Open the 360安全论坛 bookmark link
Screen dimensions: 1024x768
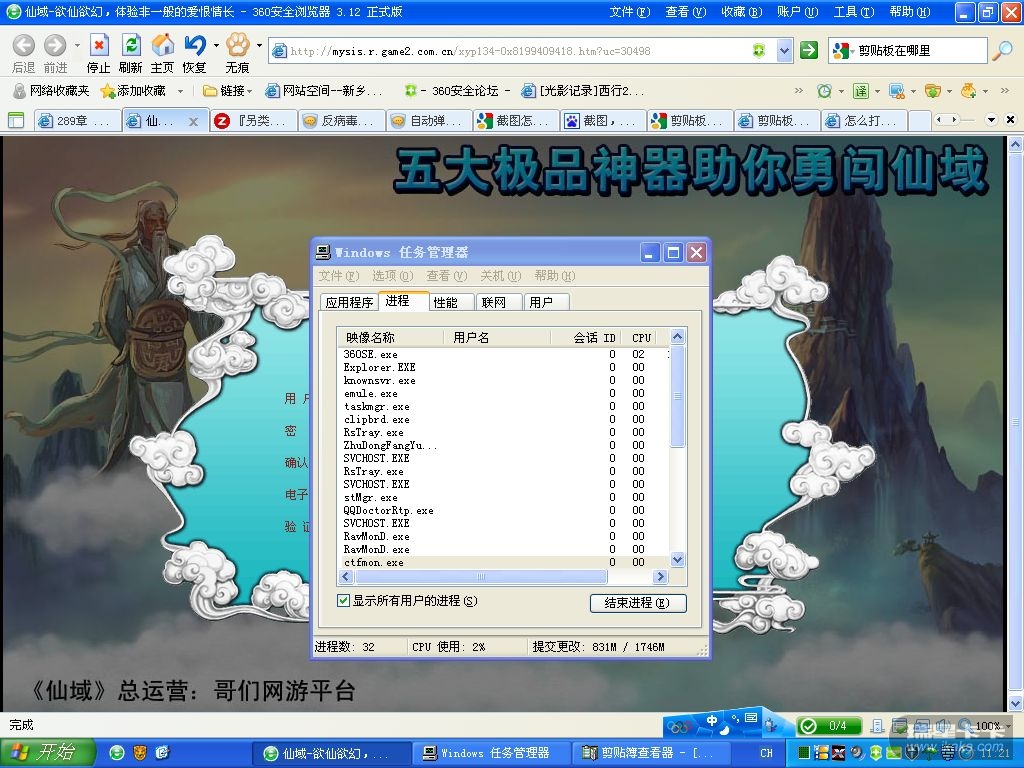(458, 91)
